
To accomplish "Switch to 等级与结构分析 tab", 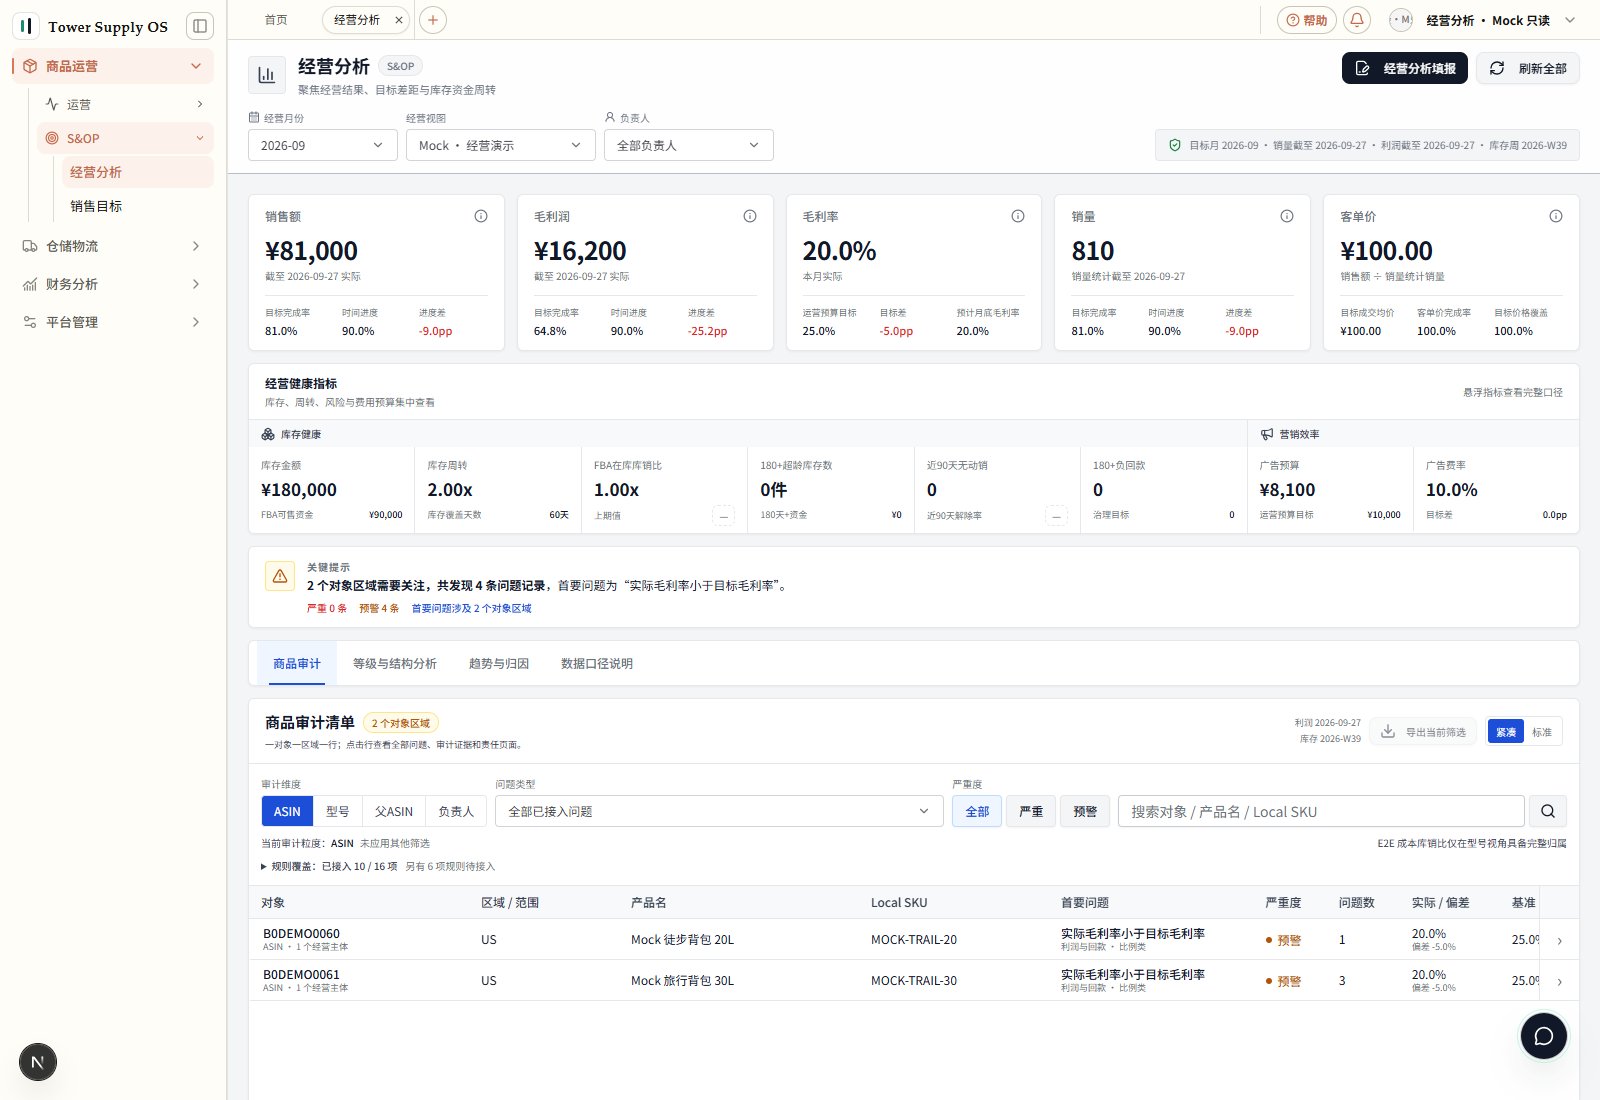I will coord(395,663).
